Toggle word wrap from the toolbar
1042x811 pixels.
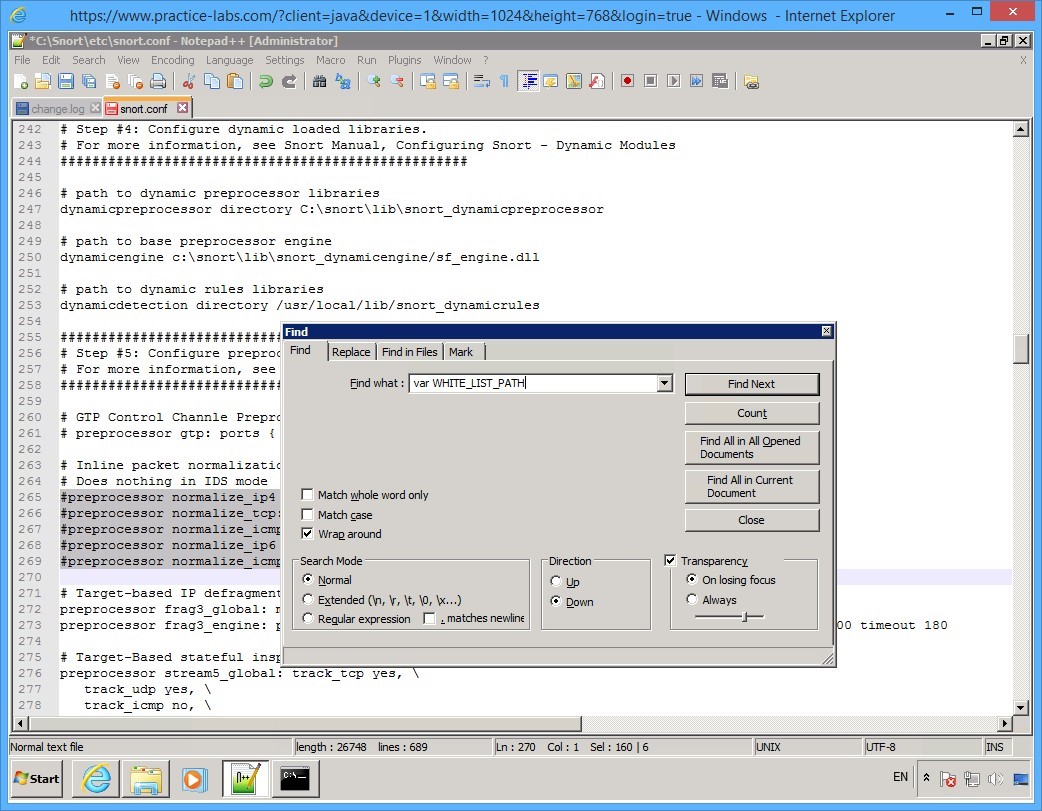pos(482,81)
